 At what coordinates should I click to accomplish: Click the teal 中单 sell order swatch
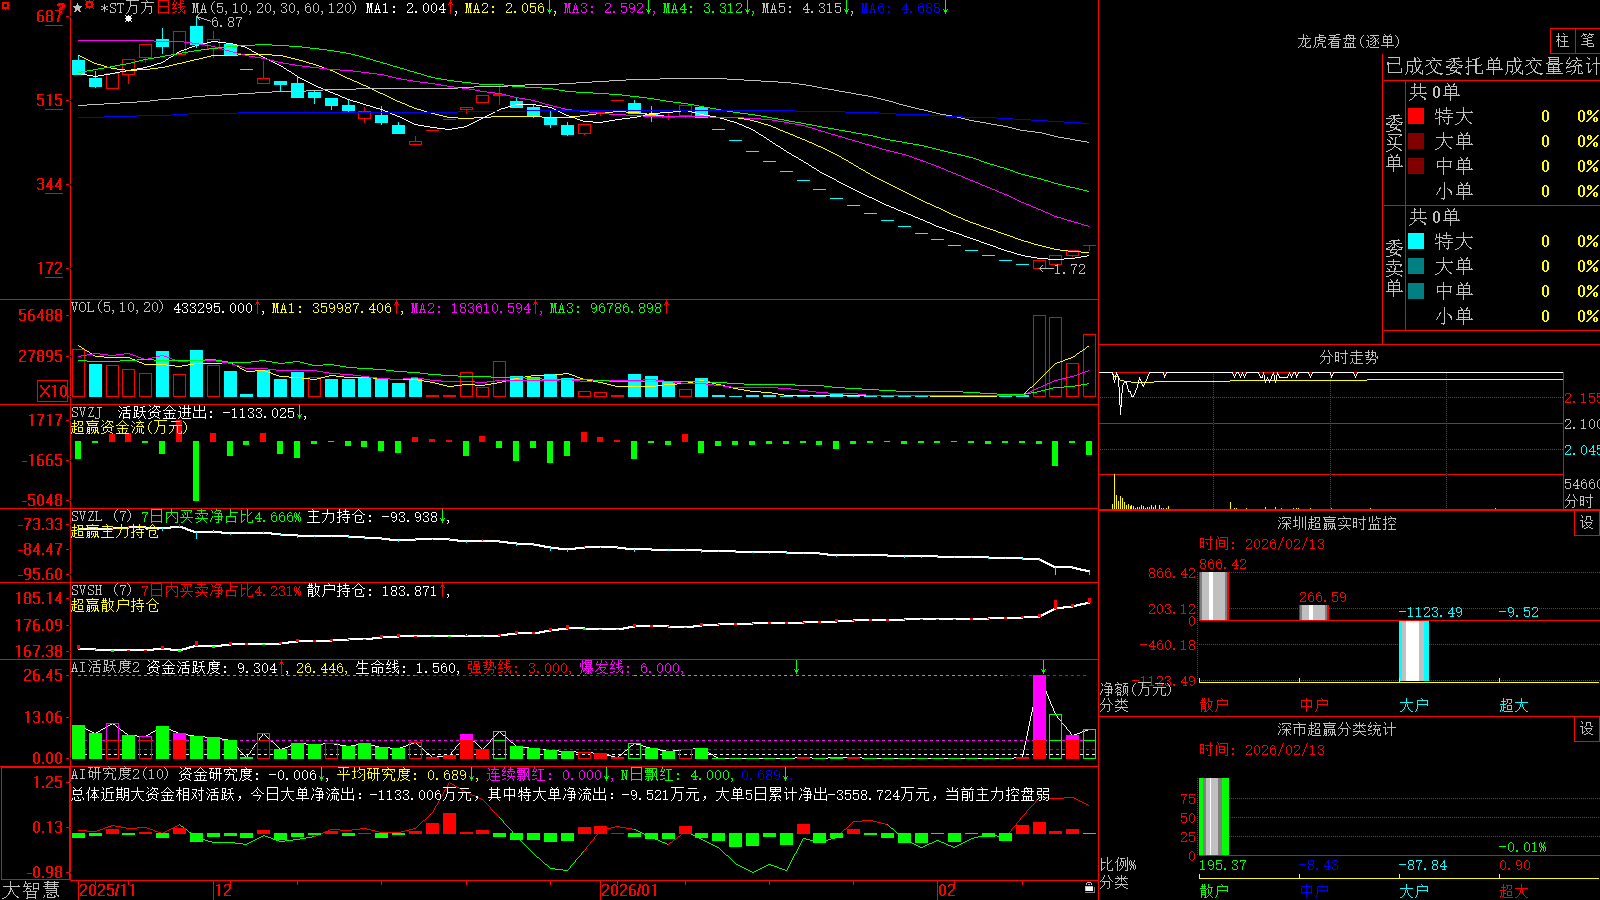point(1416,291)
